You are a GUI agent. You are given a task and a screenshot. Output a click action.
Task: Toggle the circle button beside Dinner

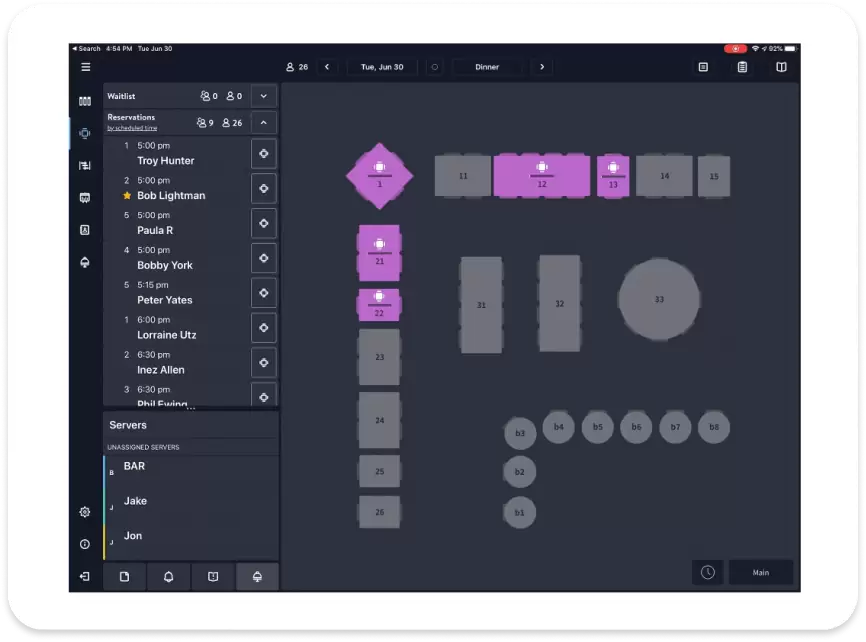tap(434, 67)
